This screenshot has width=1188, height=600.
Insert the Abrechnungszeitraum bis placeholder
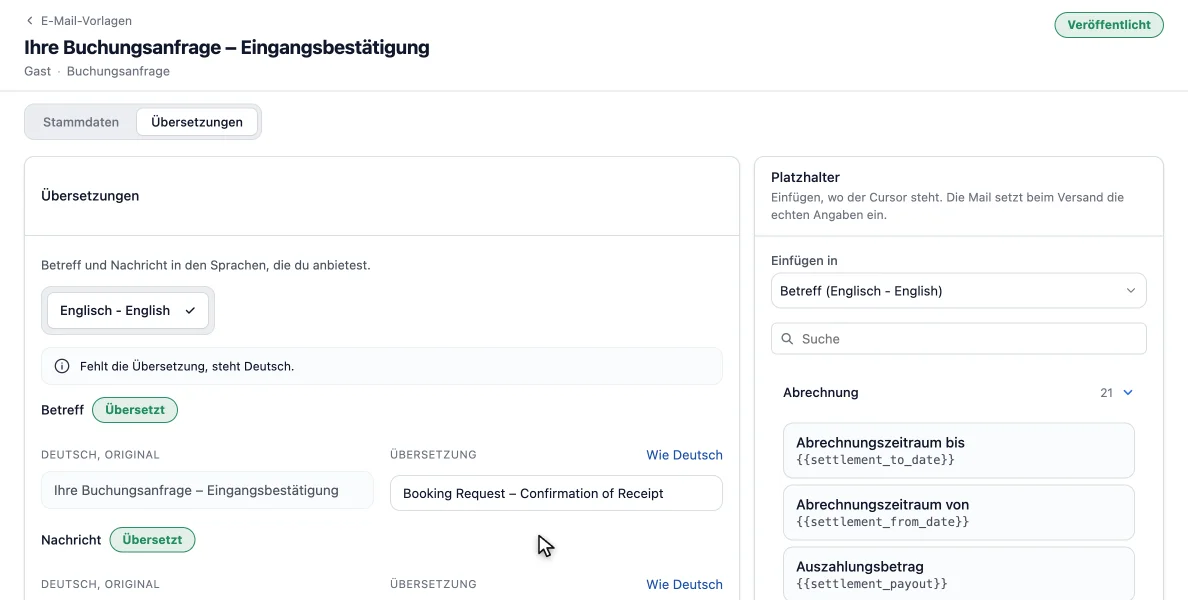[x=958, y=451]
